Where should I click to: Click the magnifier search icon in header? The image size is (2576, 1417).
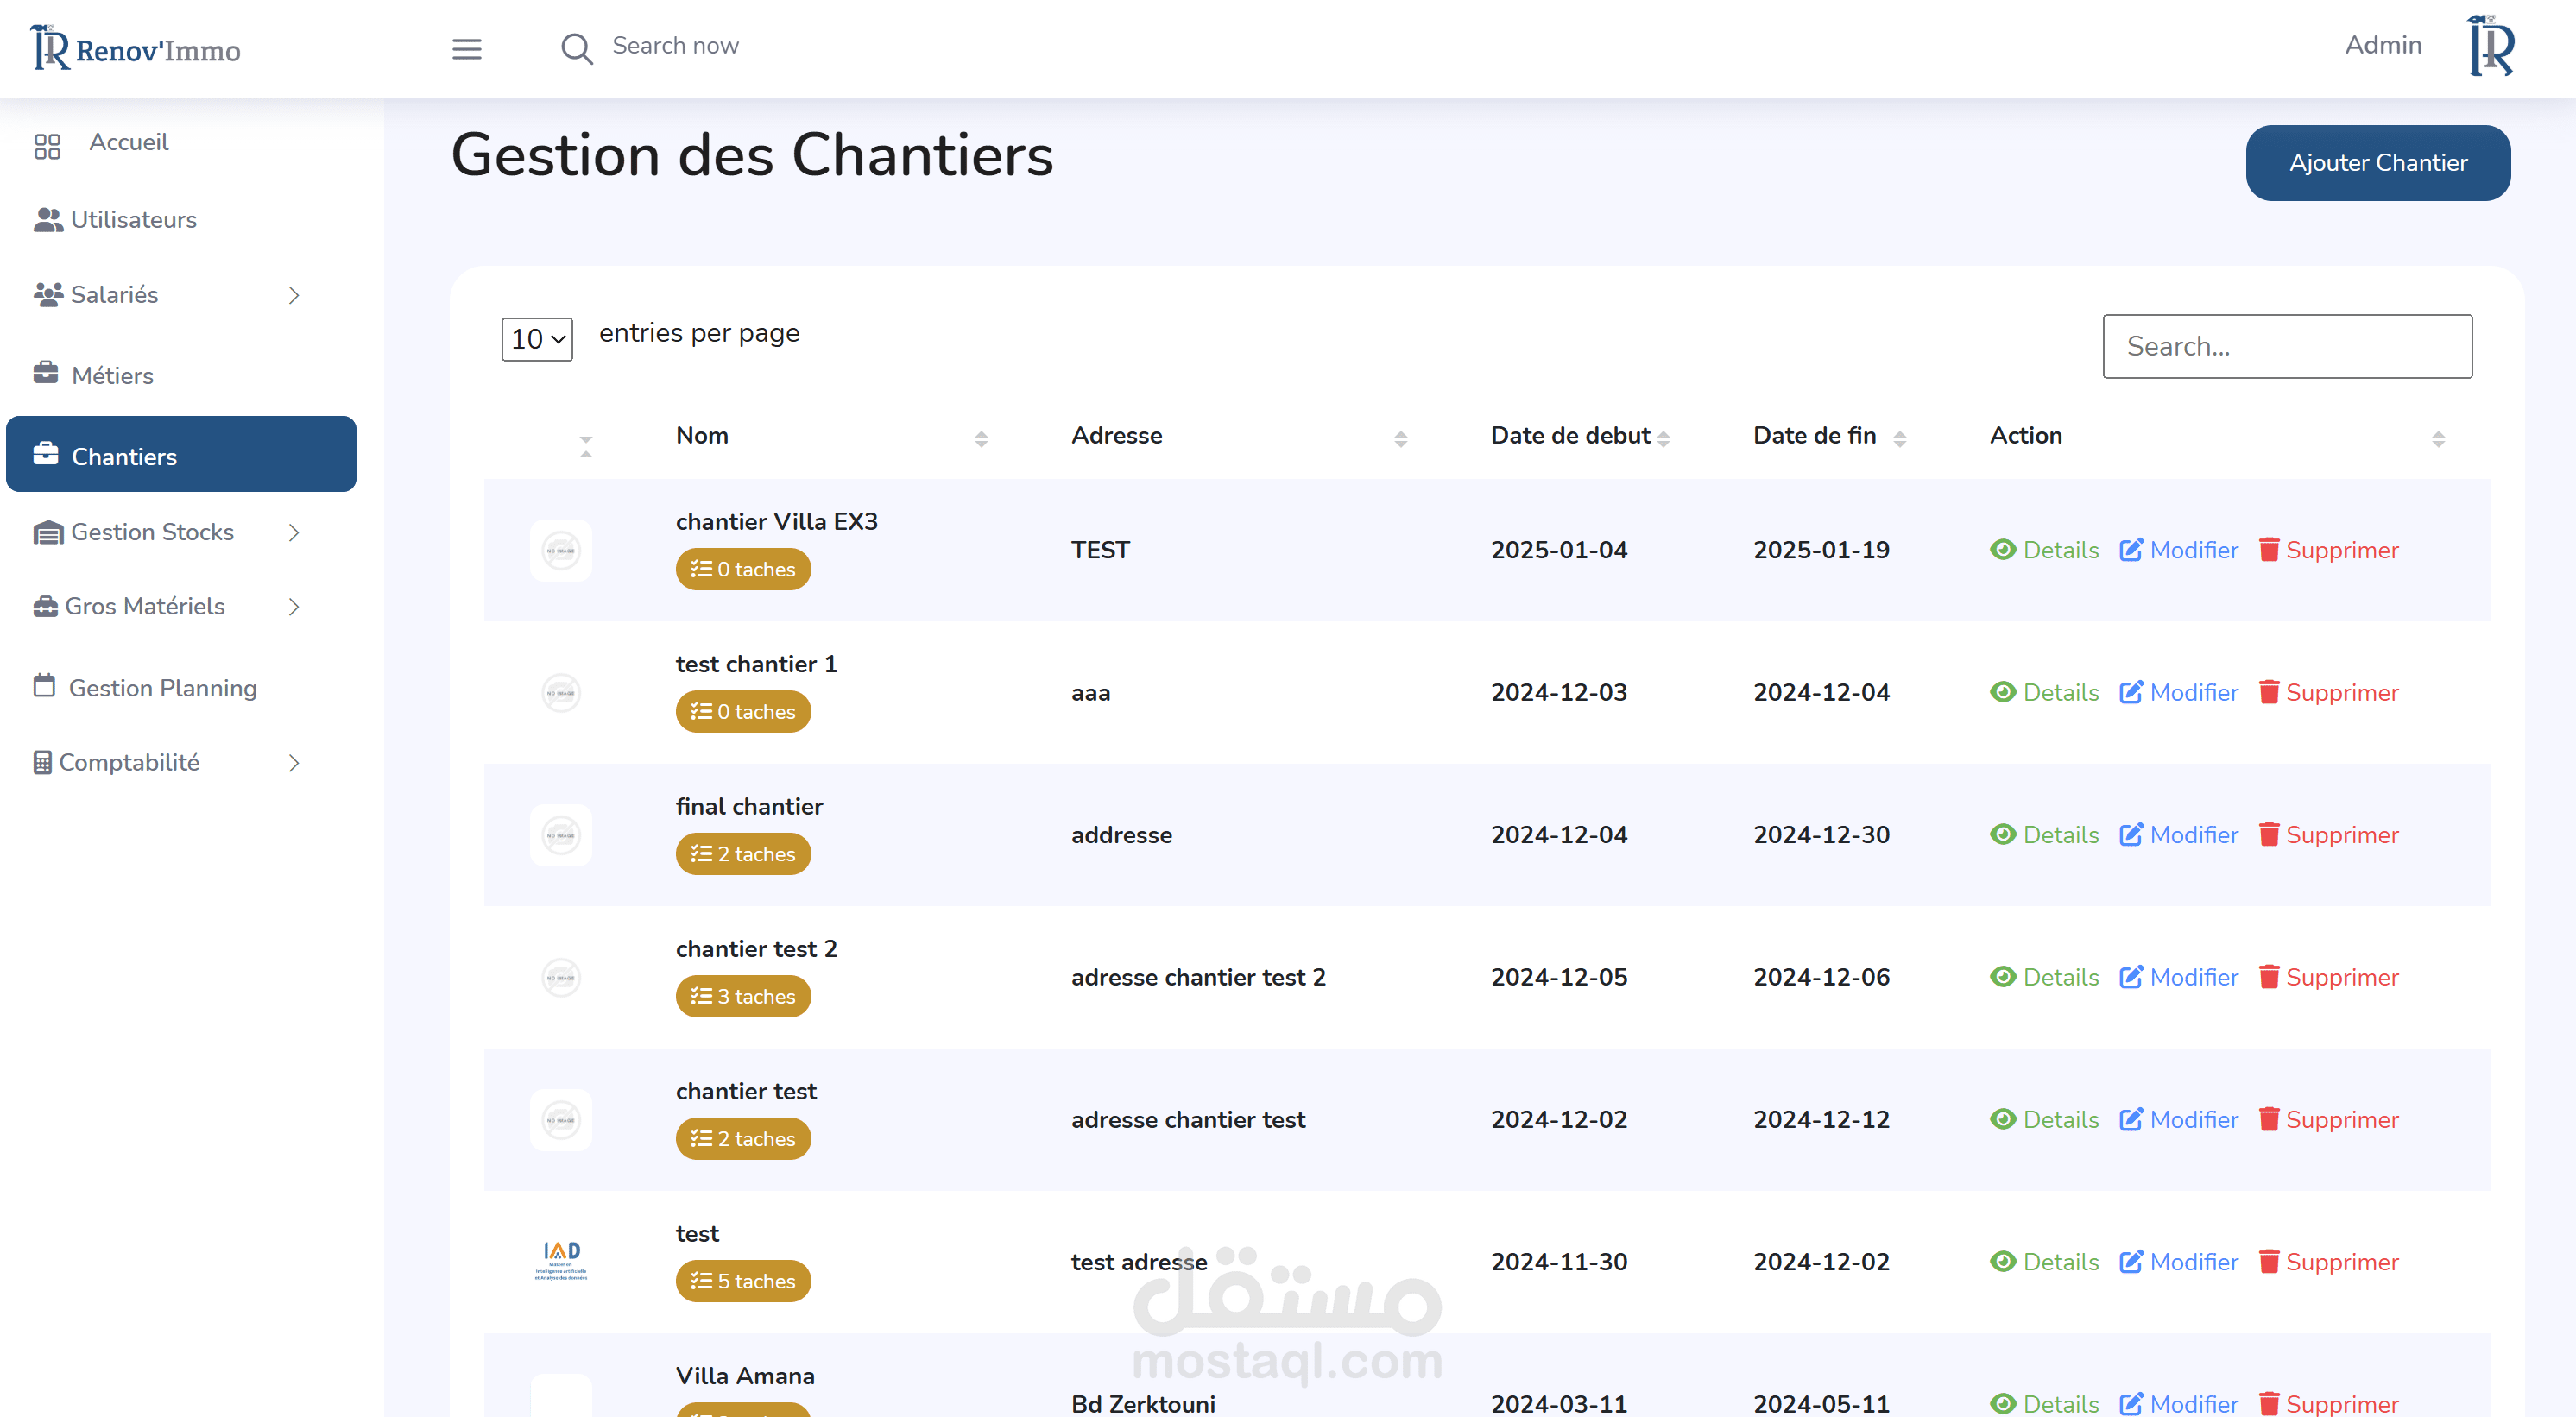pyautogui.click(x=576, y=48)
